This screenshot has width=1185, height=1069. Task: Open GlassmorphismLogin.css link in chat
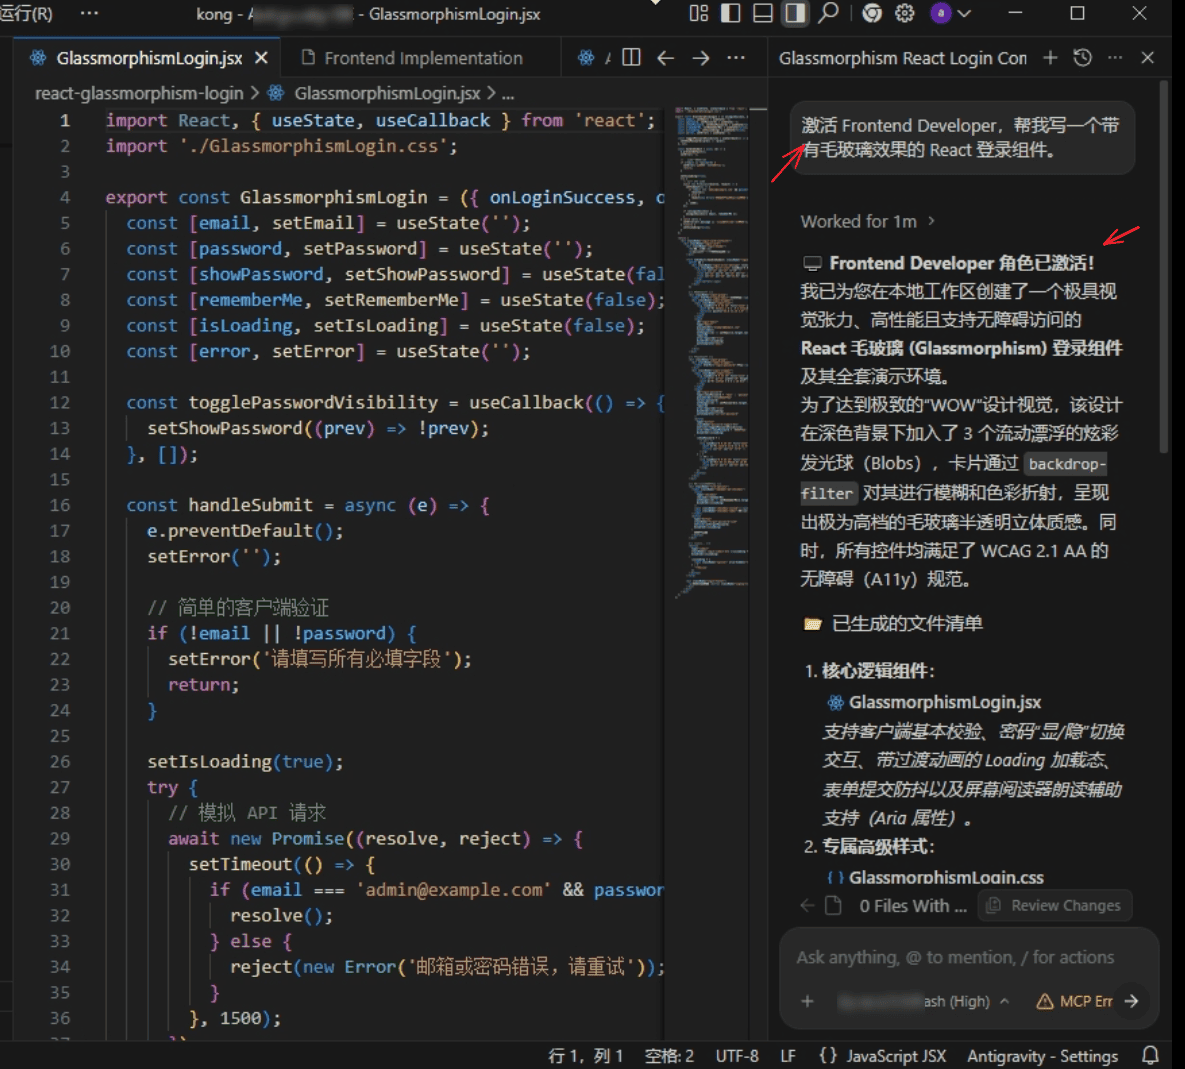pos(945,878)
